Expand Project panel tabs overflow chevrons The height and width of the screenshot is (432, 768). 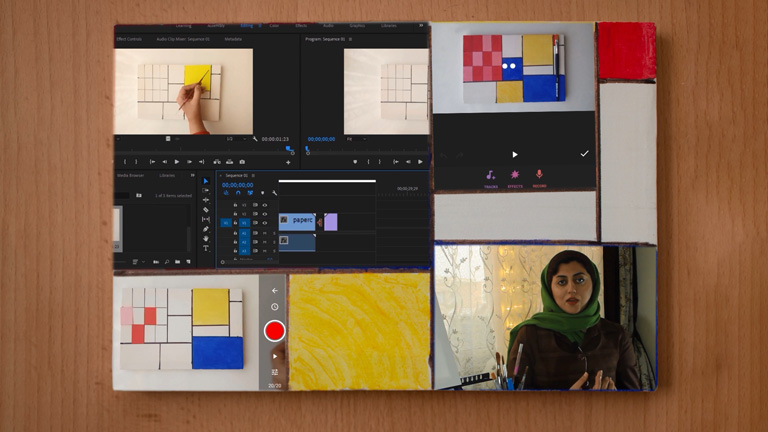coord(192,175)
